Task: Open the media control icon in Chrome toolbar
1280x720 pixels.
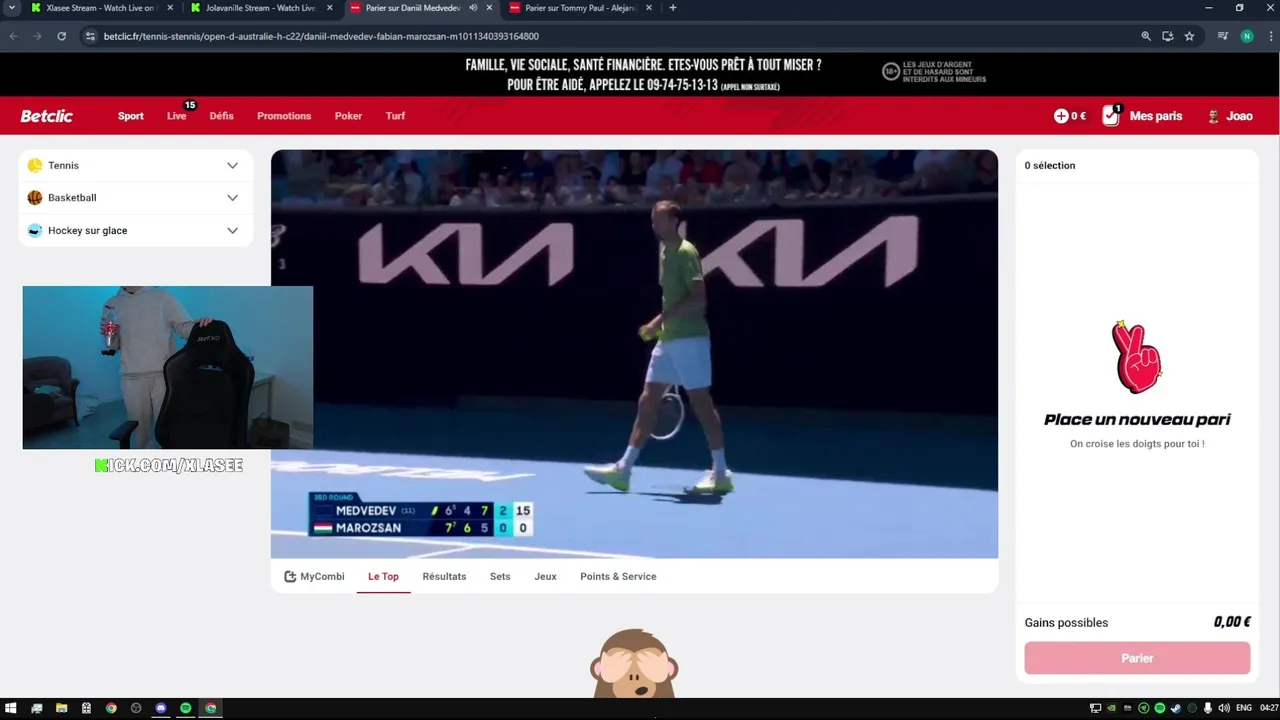Action: coord(1223,36)
